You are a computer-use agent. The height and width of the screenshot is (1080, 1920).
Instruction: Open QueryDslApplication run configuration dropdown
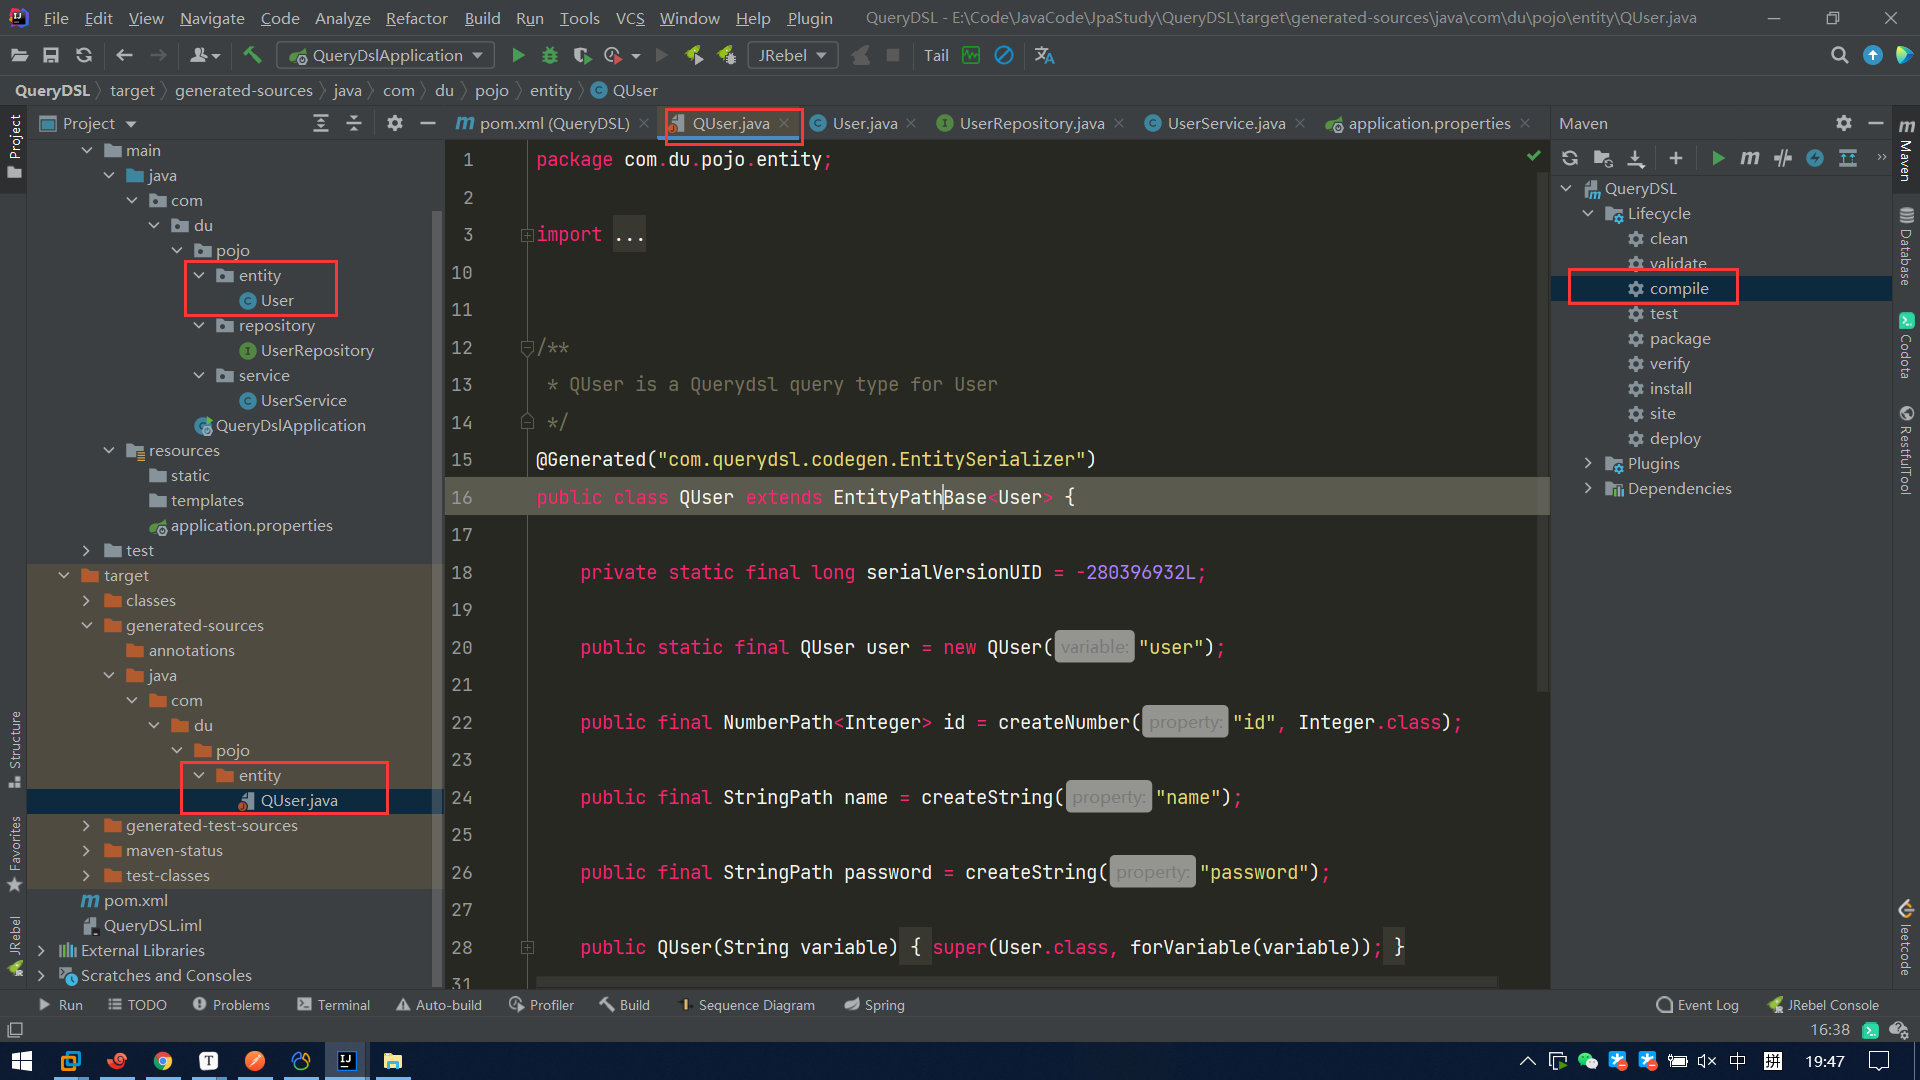click(387, 56)
